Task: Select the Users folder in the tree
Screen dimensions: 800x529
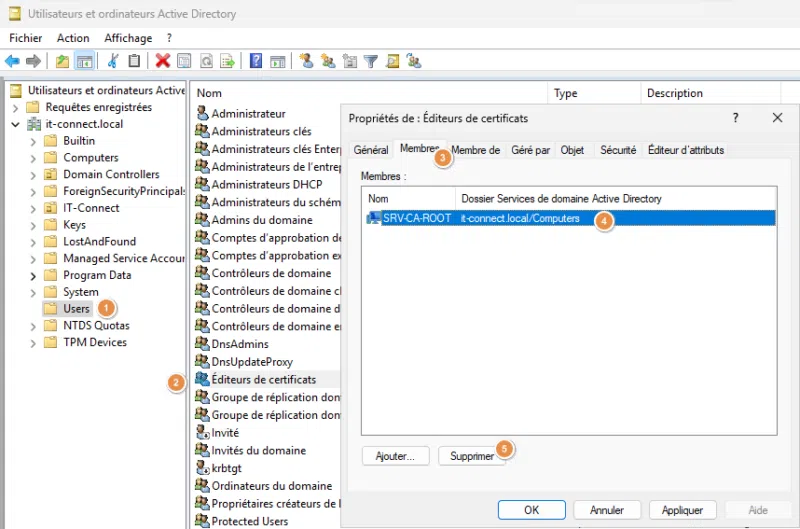Action: click(76, 309)
